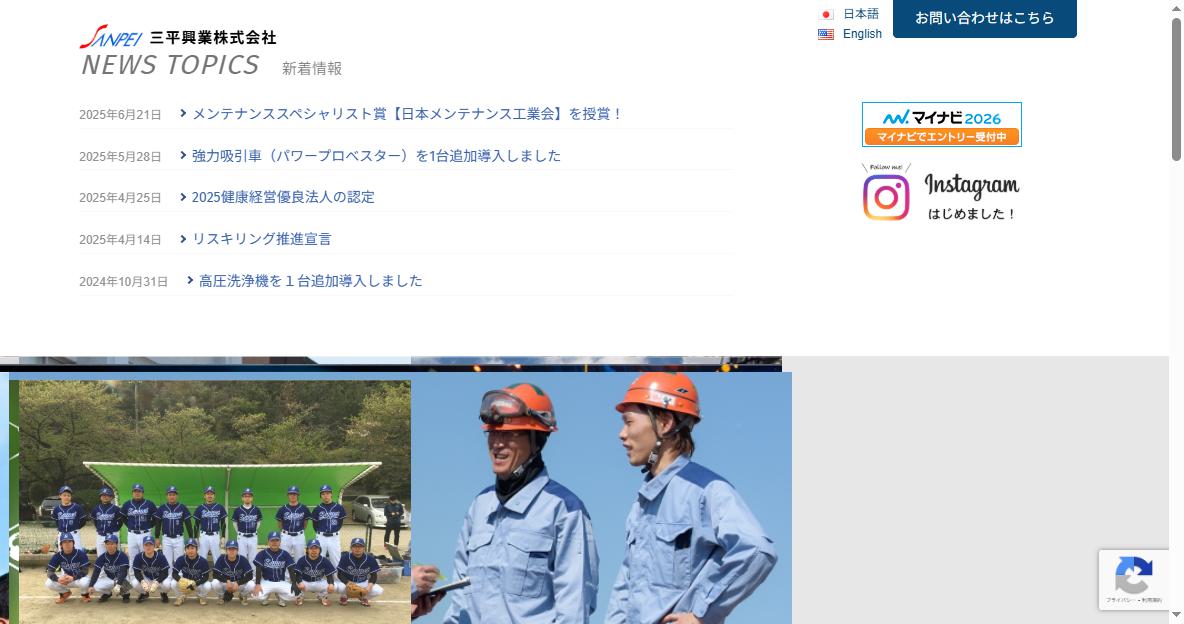Click the vertical page scrollbar thumb
1184x624 pixels.
(1176, 89)
